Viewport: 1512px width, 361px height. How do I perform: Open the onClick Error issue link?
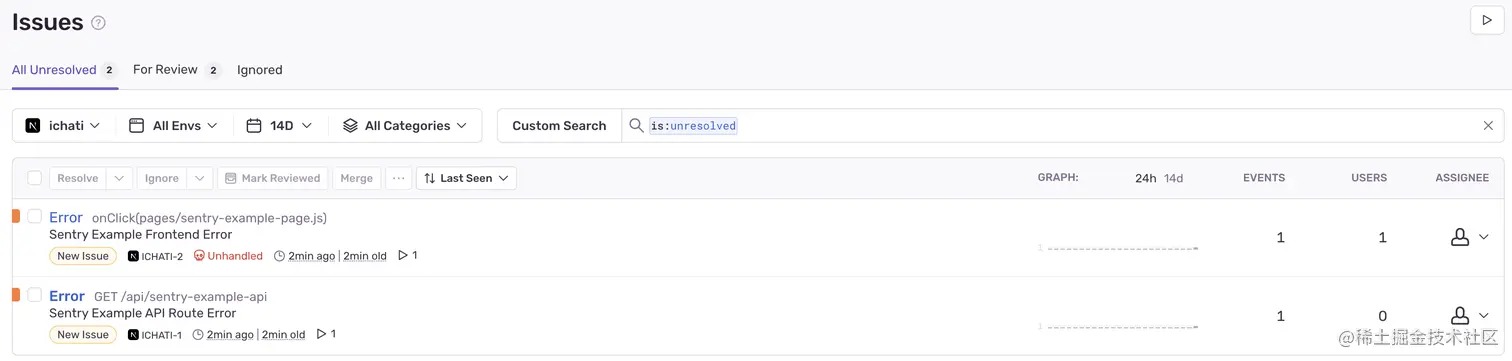(x=66, y=217)
